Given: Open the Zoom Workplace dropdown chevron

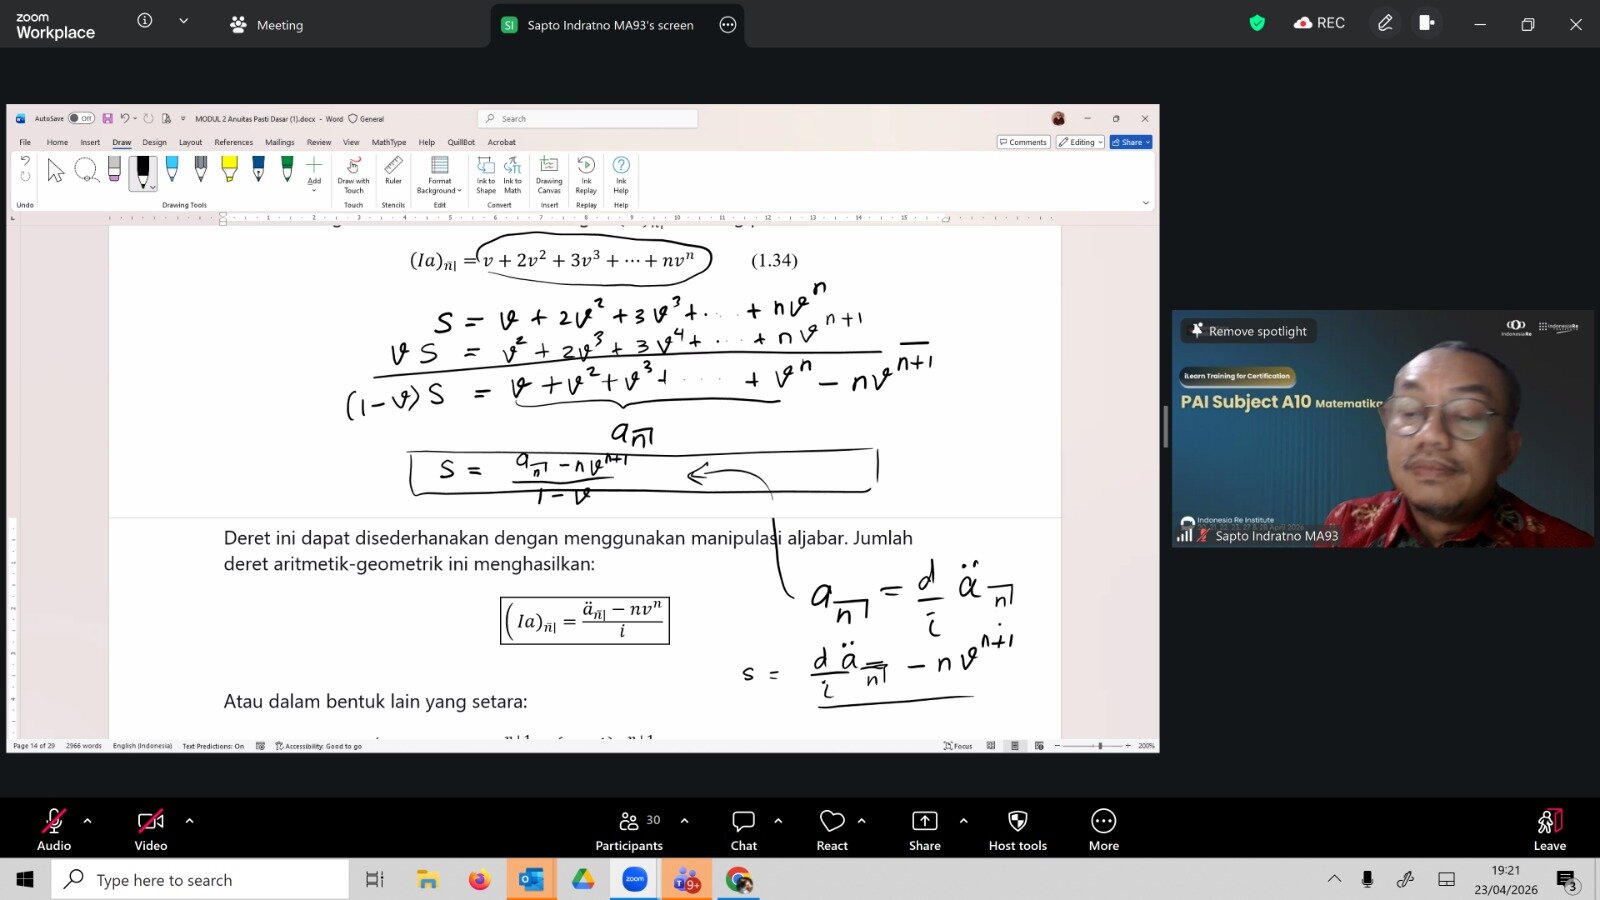Looking at the screenshot, I should click(183, 20).
